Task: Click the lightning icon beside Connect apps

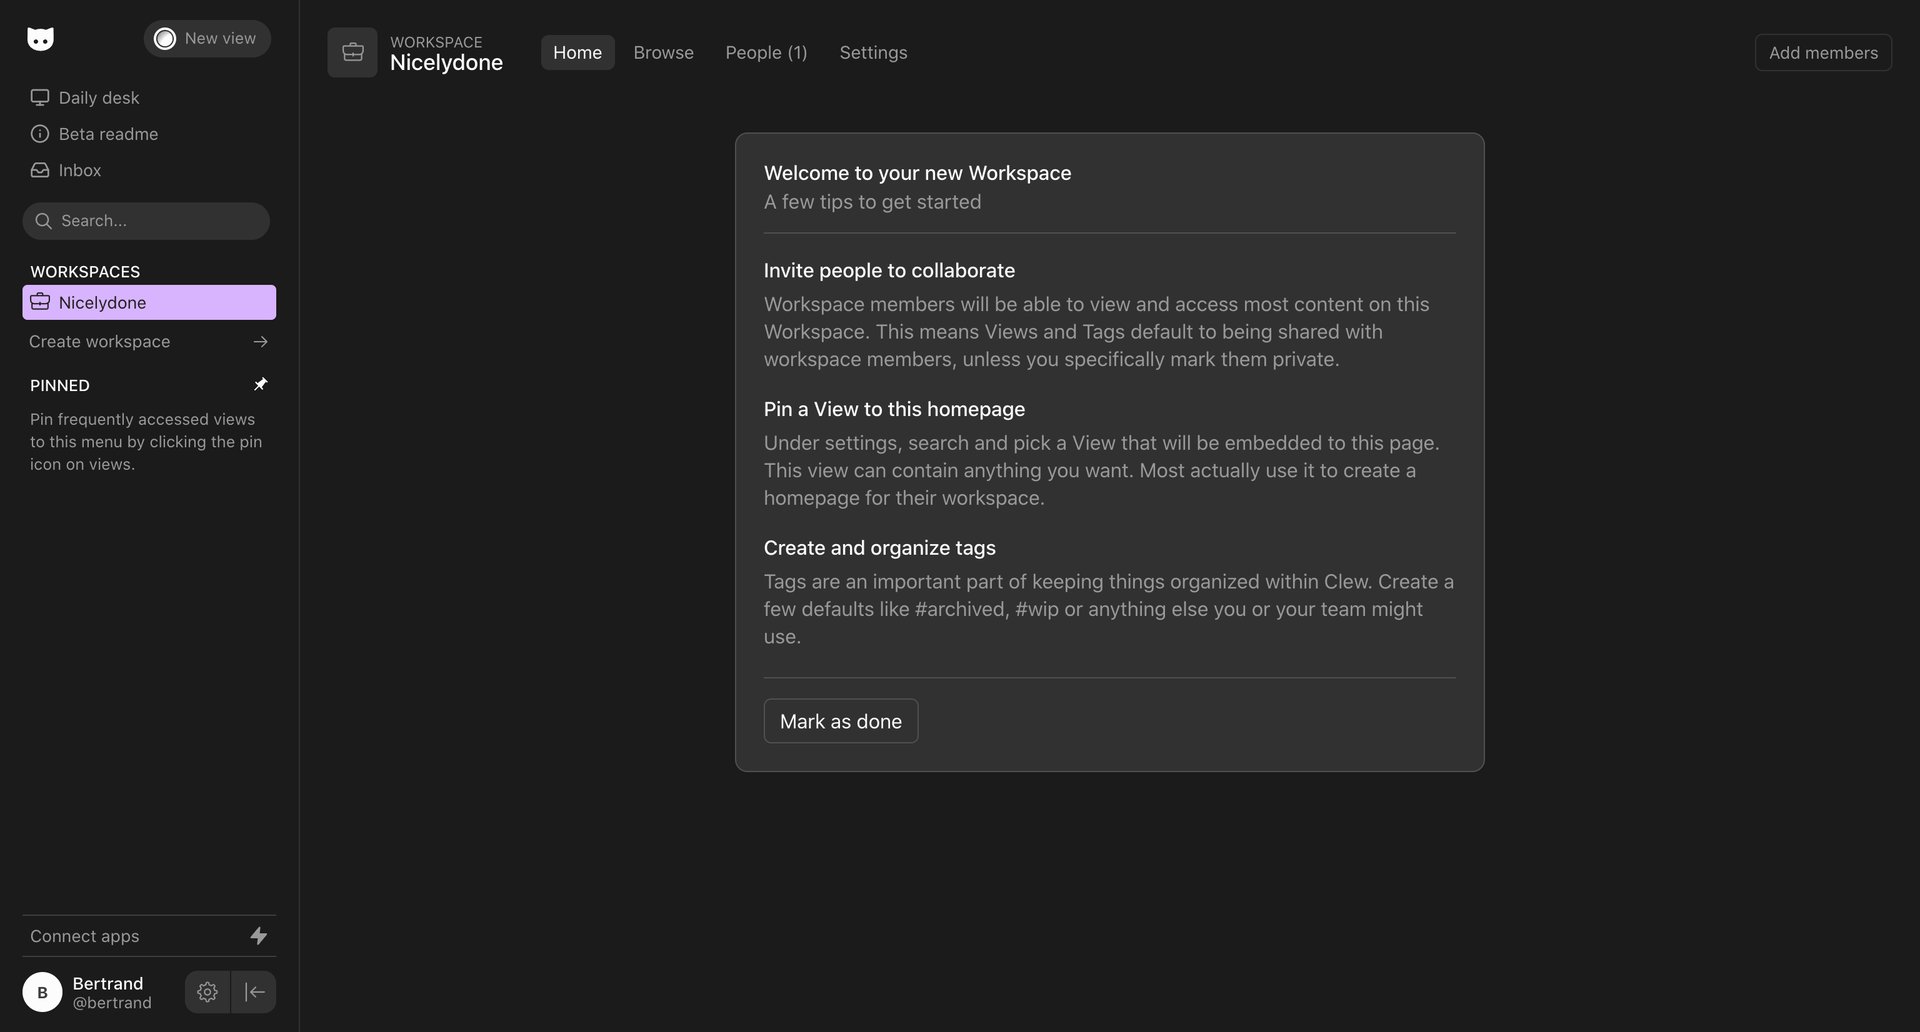Action: click(x=259, y=935)
